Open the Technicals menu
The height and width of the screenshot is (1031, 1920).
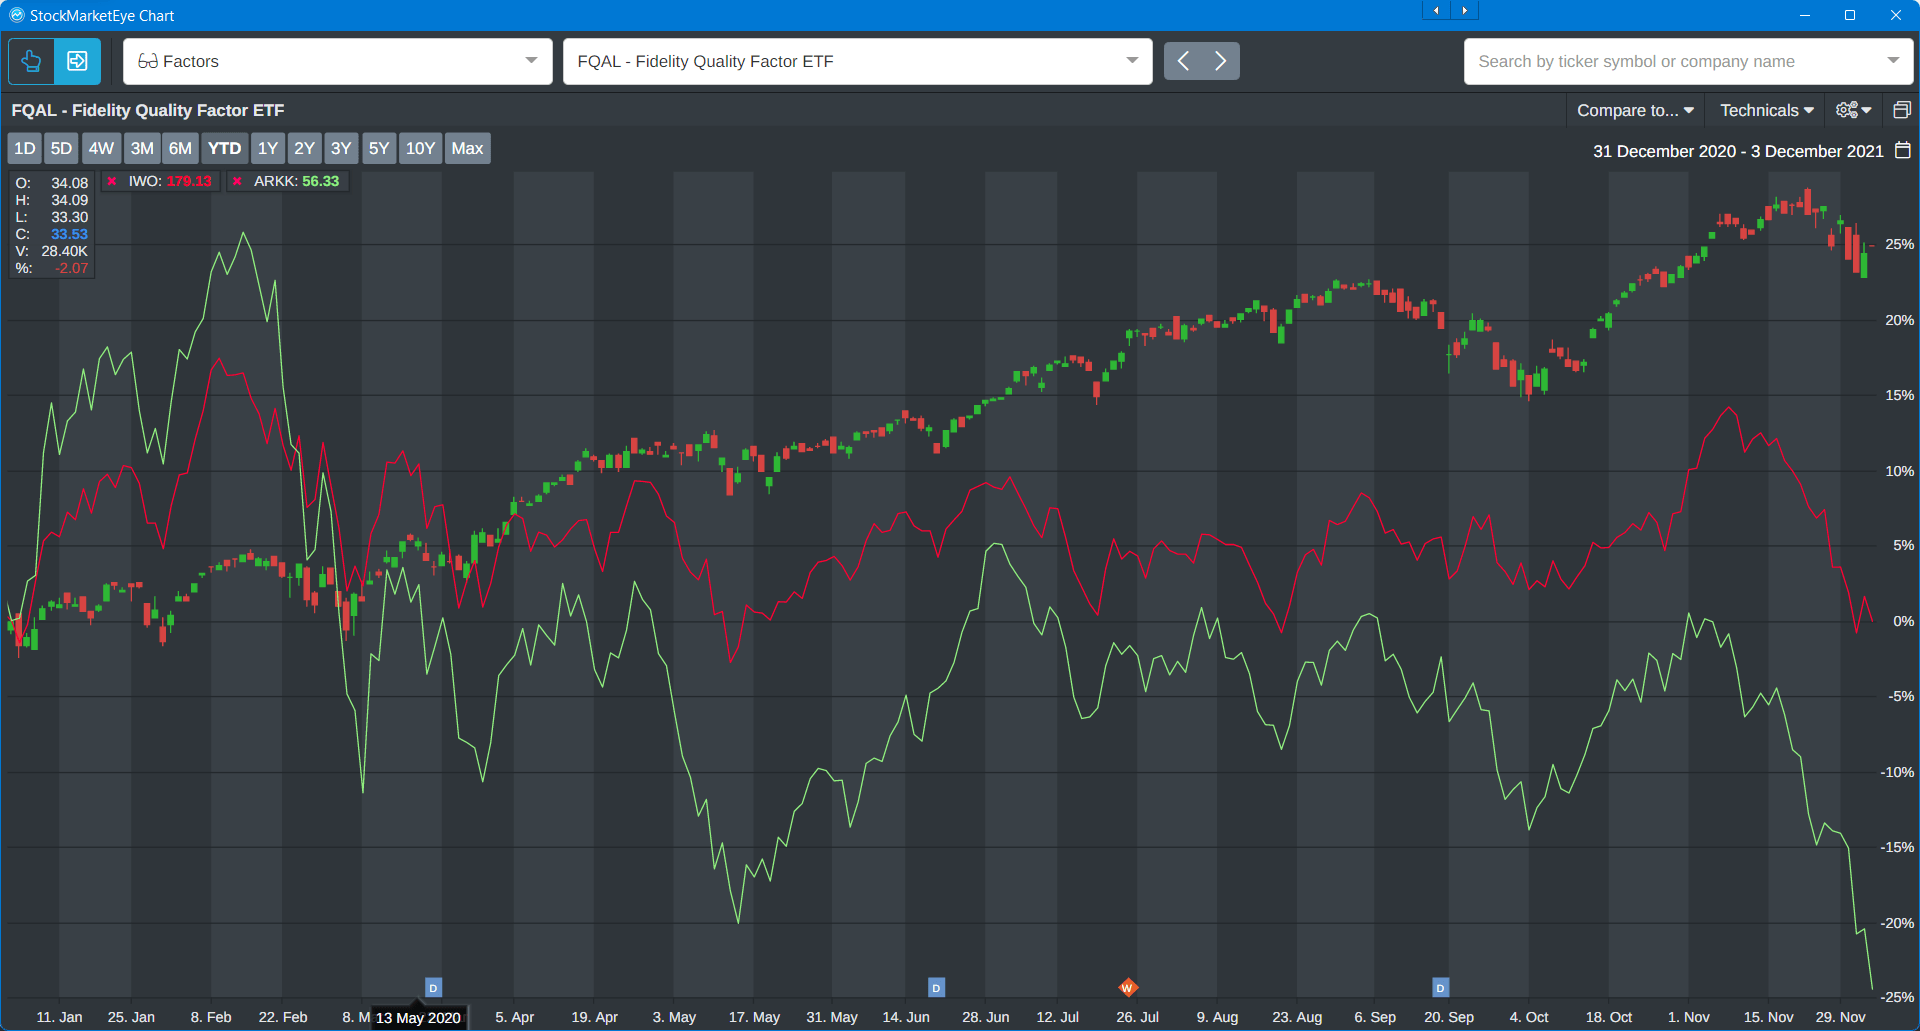1766,110
